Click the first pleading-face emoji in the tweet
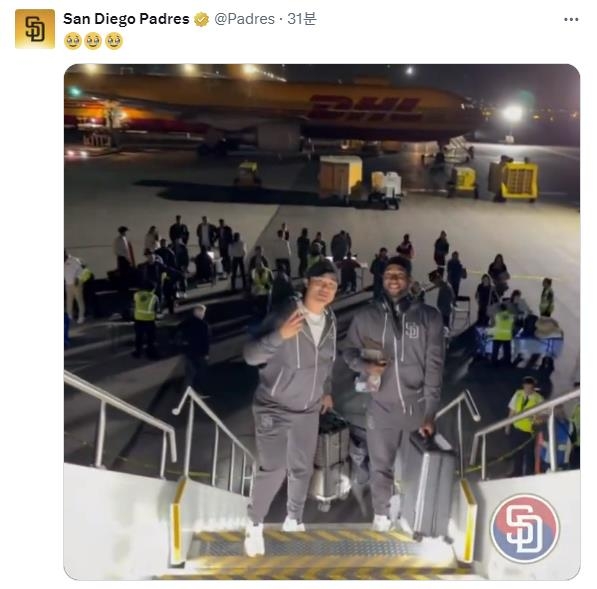 73,41
